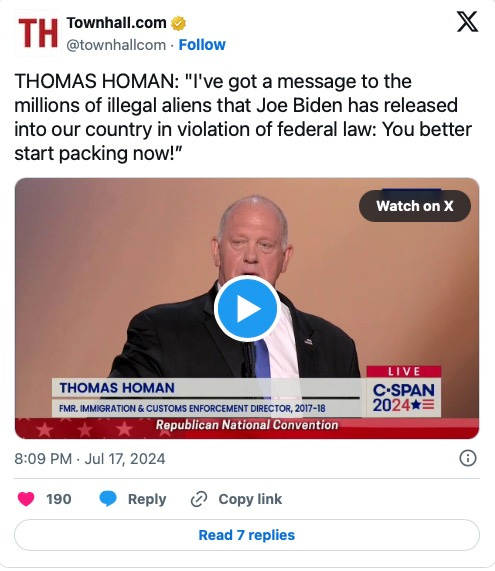The height and width of the screenshot is (571, 495).
Task: Play the Thomas Homan video
Action: pos(247,309)
